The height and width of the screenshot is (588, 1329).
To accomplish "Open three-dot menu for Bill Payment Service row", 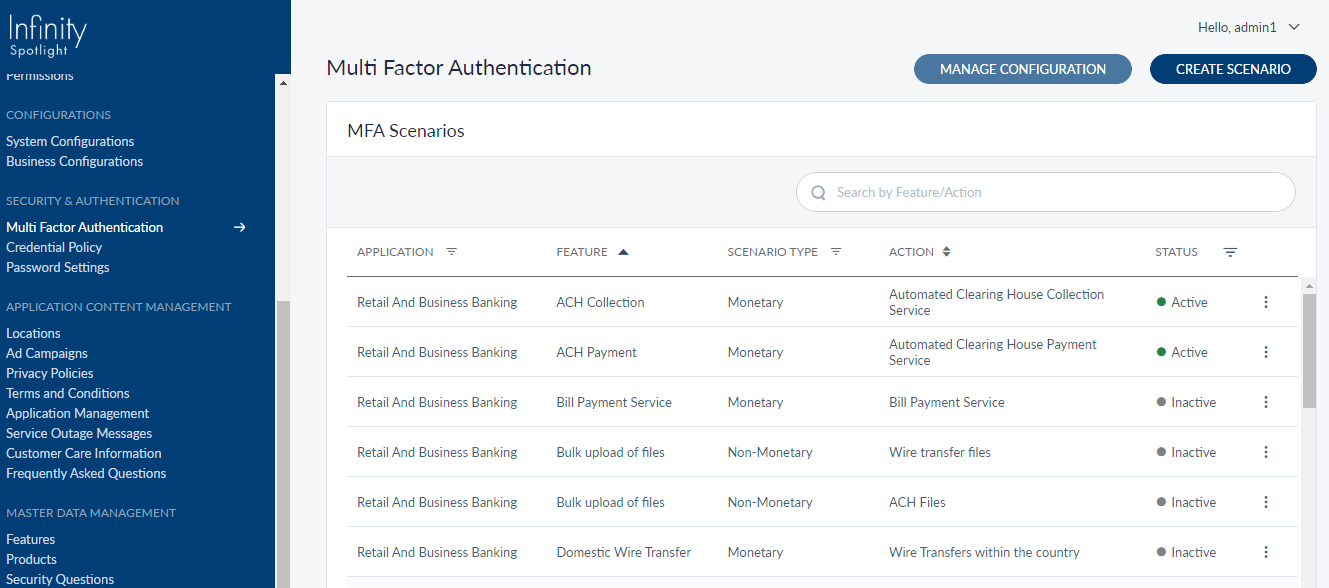I will [x=1266, y=402].
